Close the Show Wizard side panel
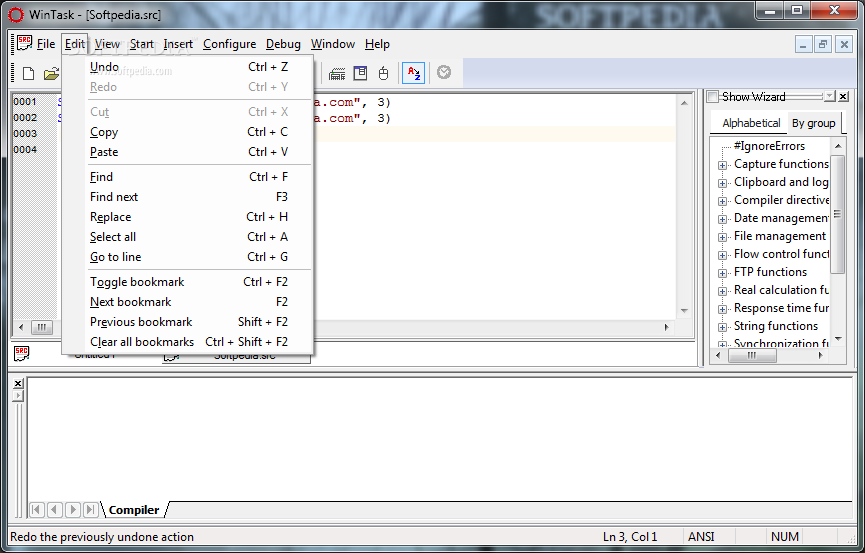The height and width of the screenshot is (553, 865). 843,97
